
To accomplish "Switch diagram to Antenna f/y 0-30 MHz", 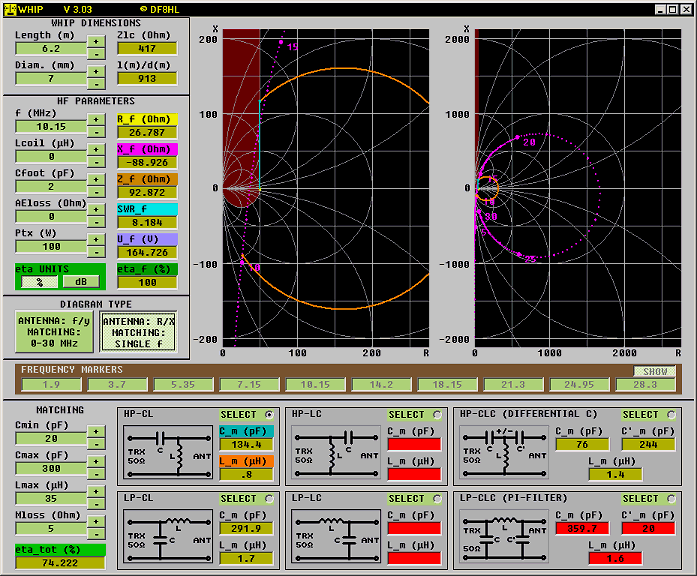I will 53,333.
